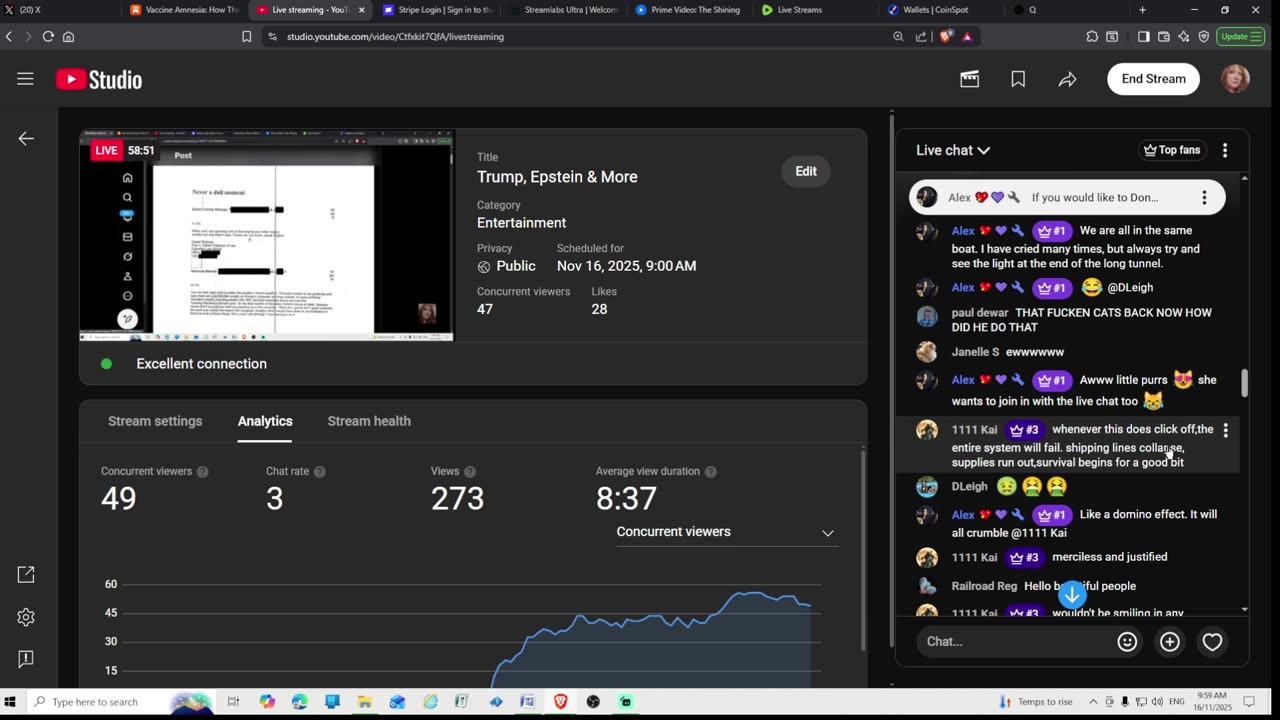Click the plus icon beside chat input

tap(1170, 642)
